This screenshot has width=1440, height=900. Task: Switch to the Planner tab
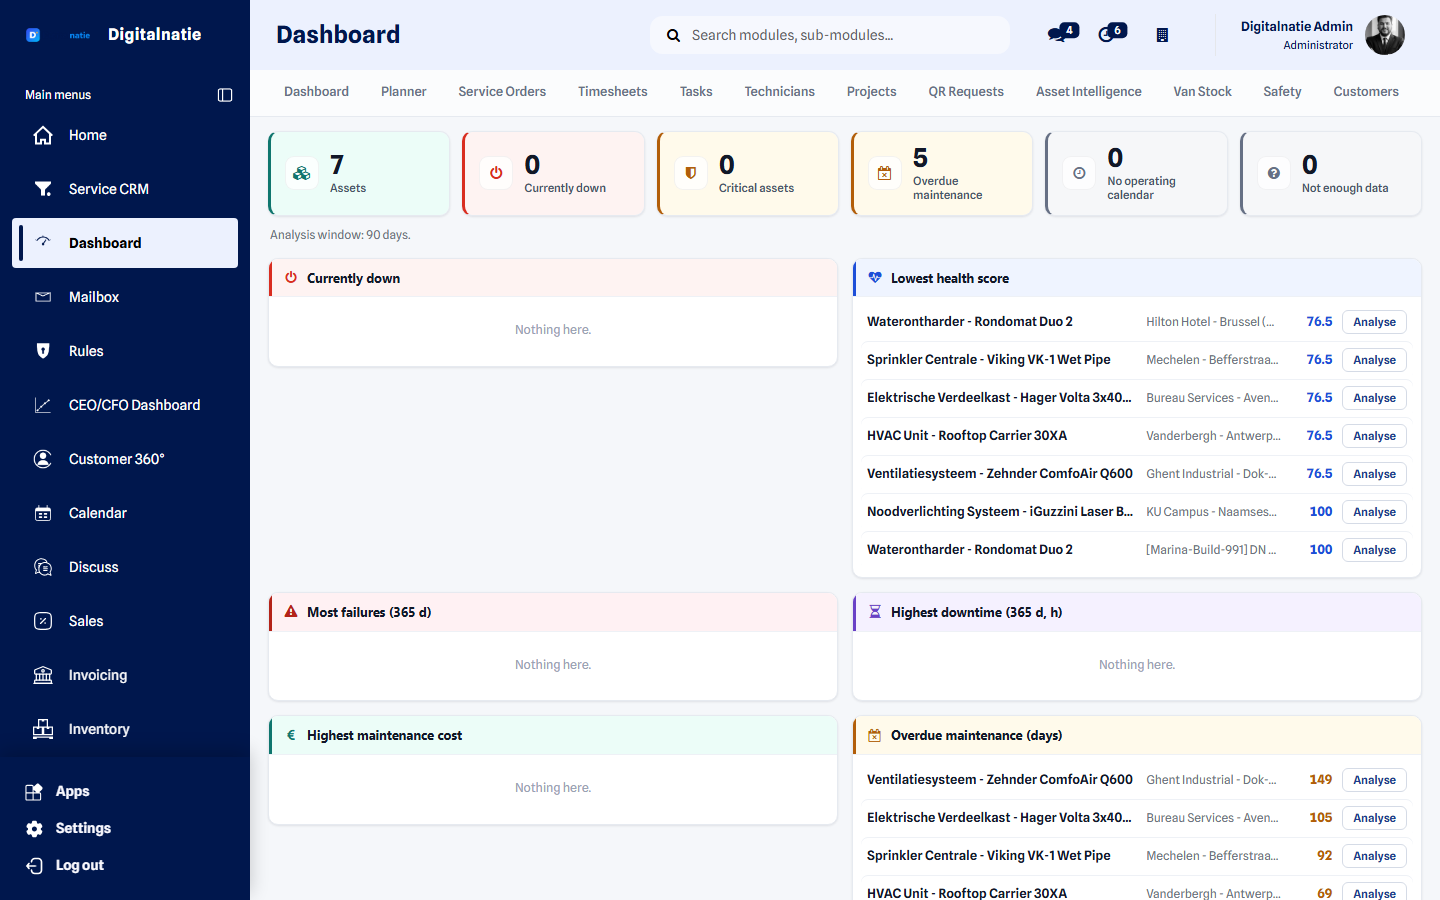404,91
